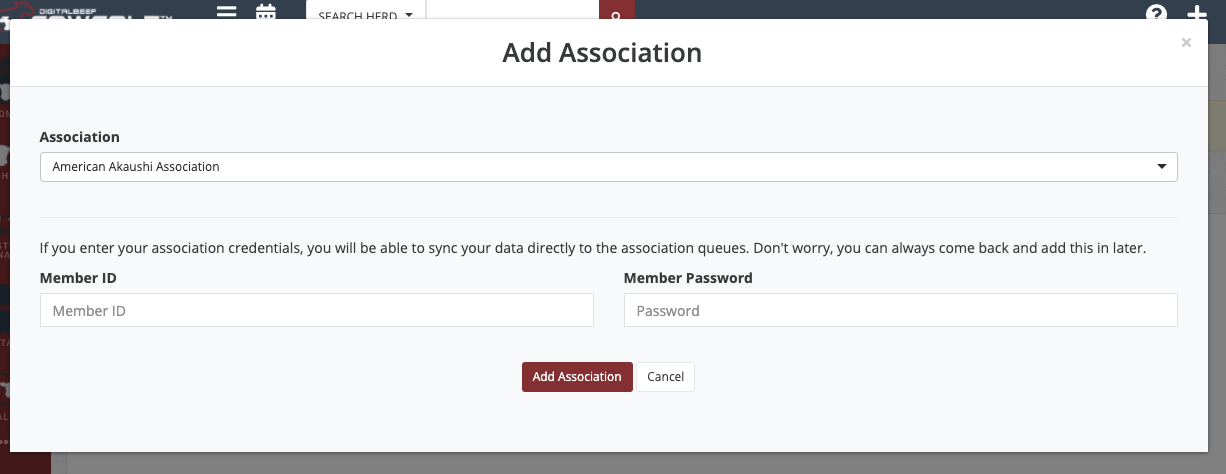The width and height of the screenshot is (1226, 474).
Task: Click the Association dropdown caret arrow
Action: tap(1161, 167)
